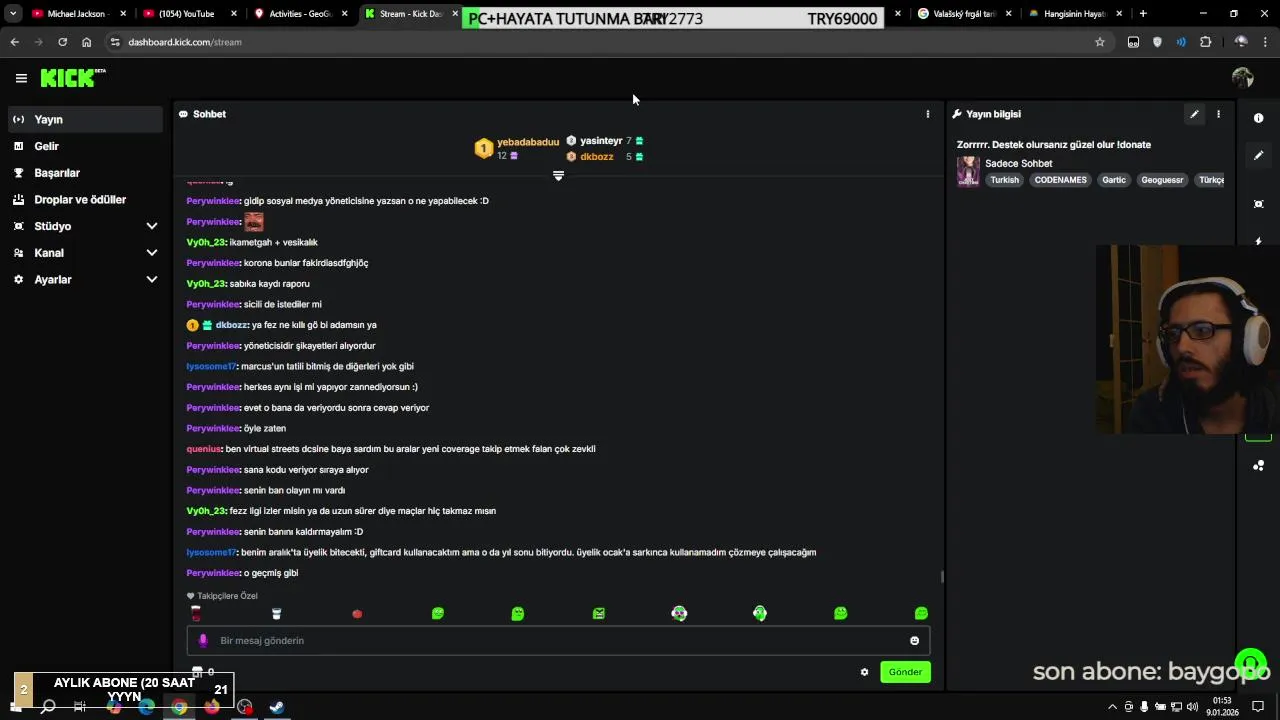This screenshot has width=1280, height=720.
Task: Click the pencil icon in right rail
Action: (1258, 155)
